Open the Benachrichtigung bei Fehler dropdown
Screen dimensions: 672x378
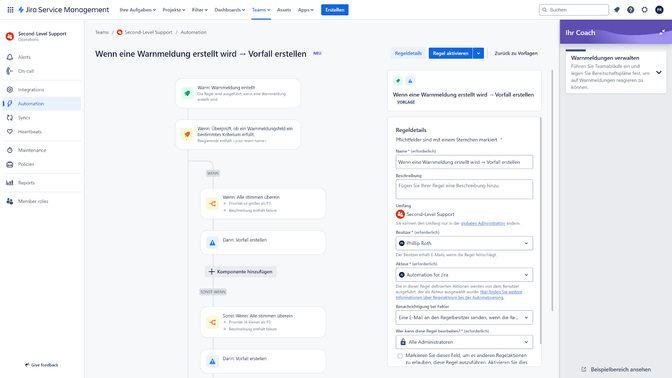tap(464, 318)
